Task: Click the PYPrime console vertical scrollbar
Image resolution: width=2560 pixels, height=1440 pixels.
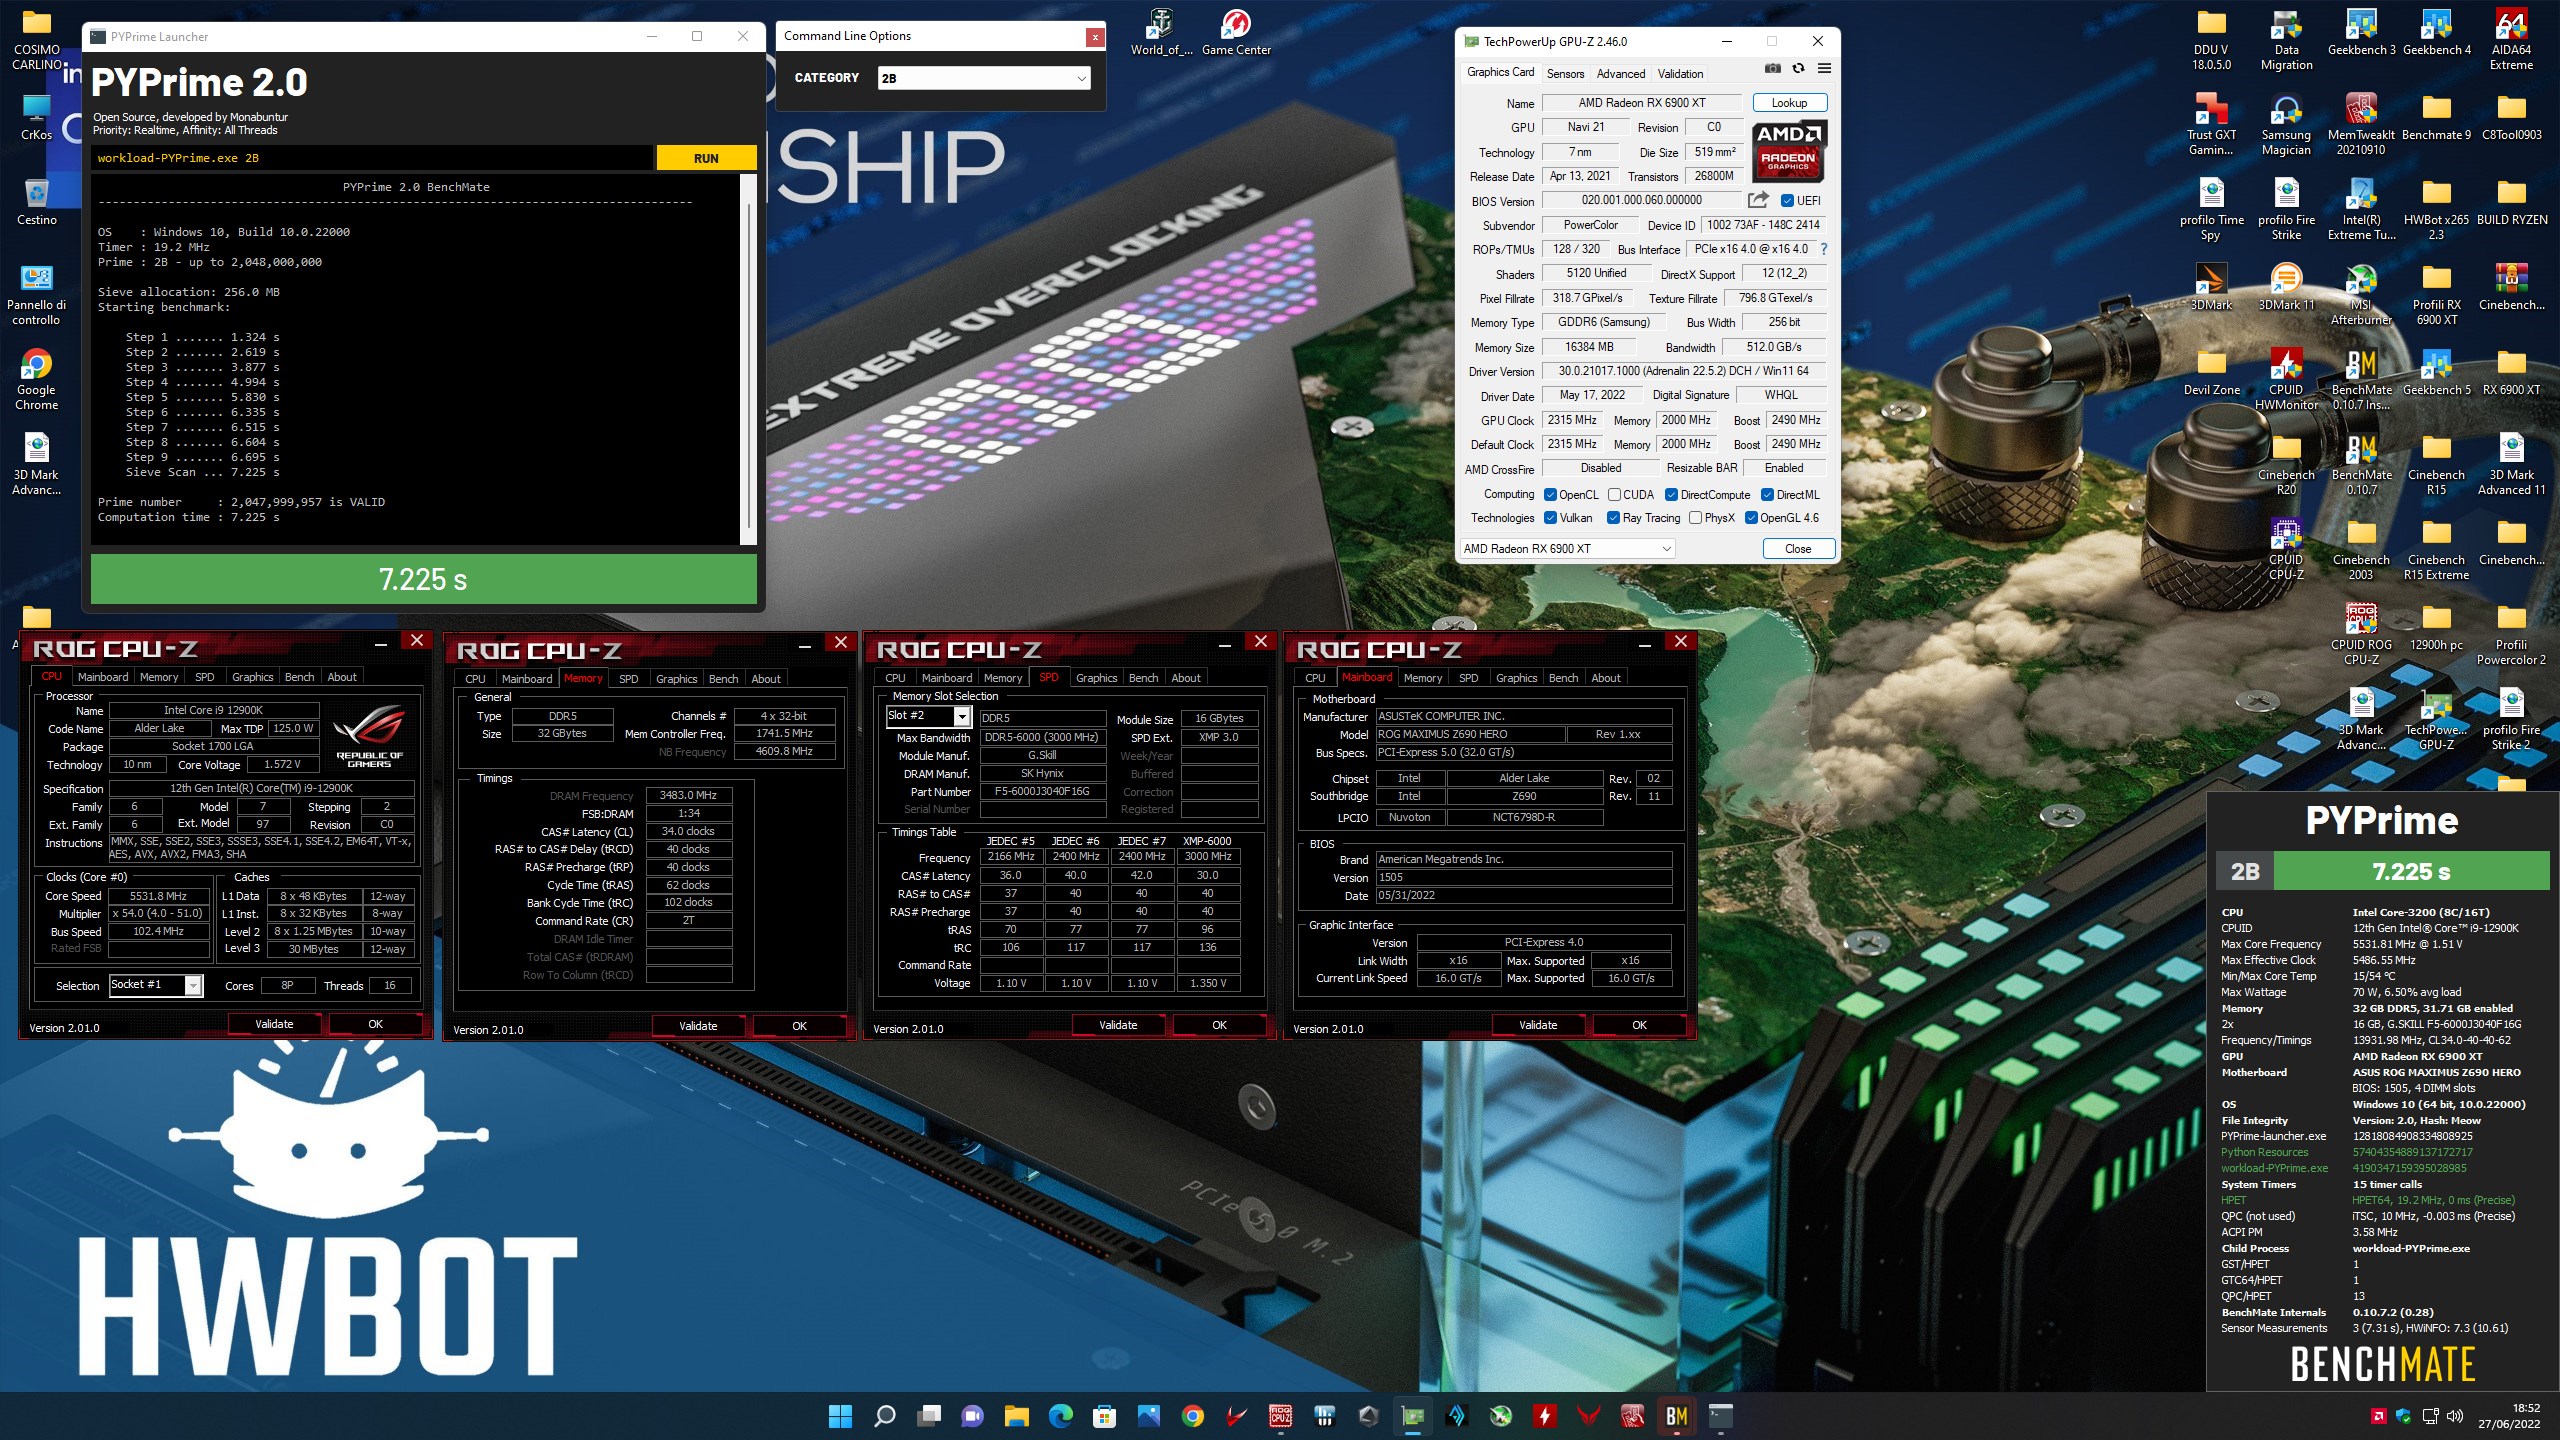Action: point(749,360)
